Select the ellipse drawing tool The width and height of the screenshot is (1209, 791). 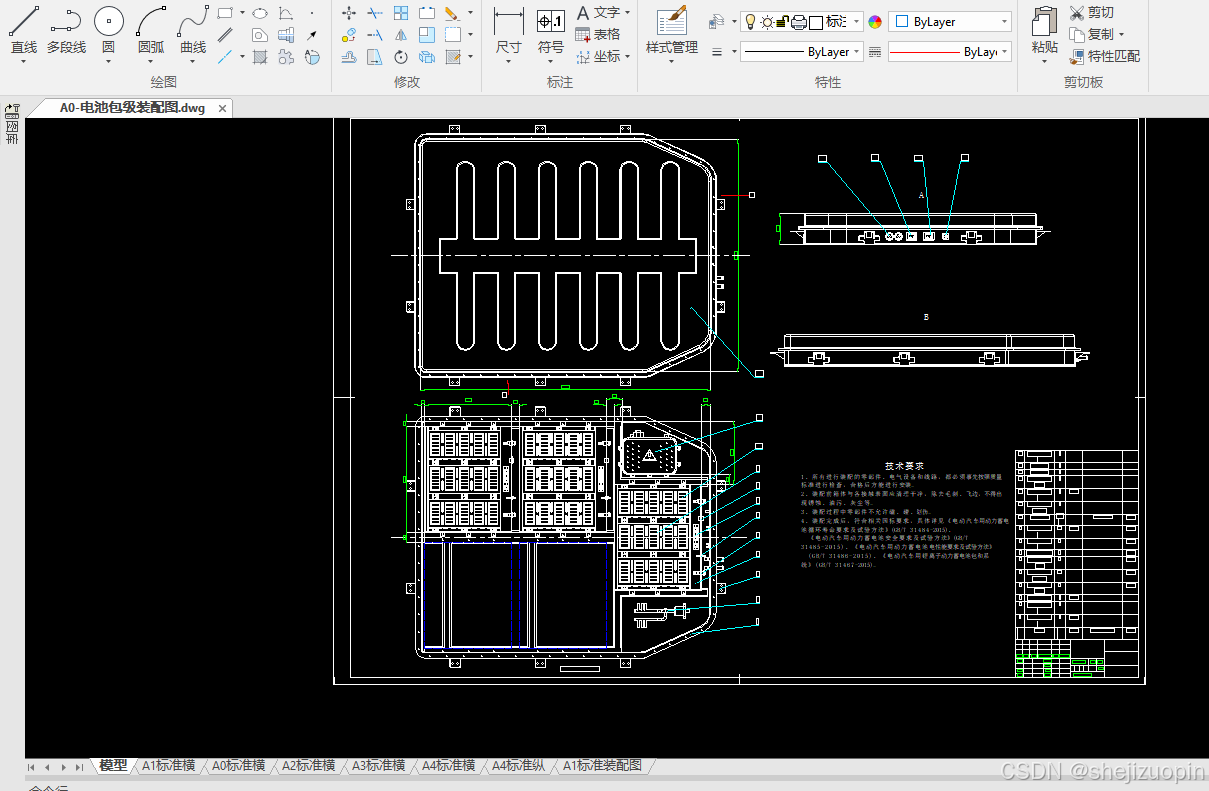click(259, 13)
